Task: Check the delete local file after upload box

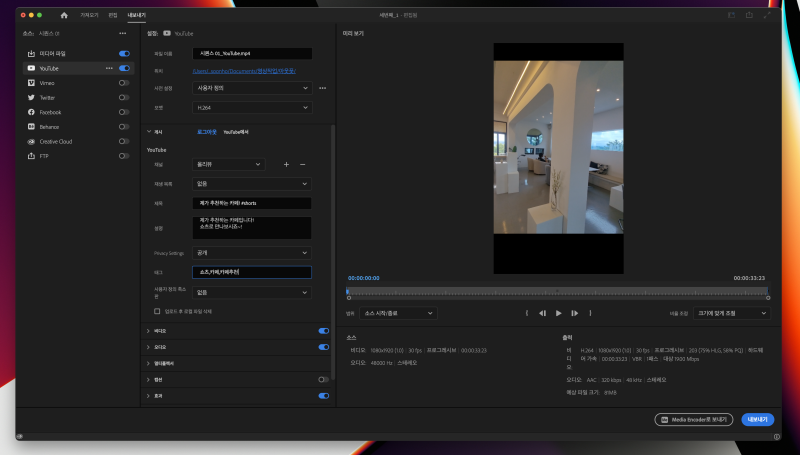Action: pyautogui.click(x=157, y=310)
